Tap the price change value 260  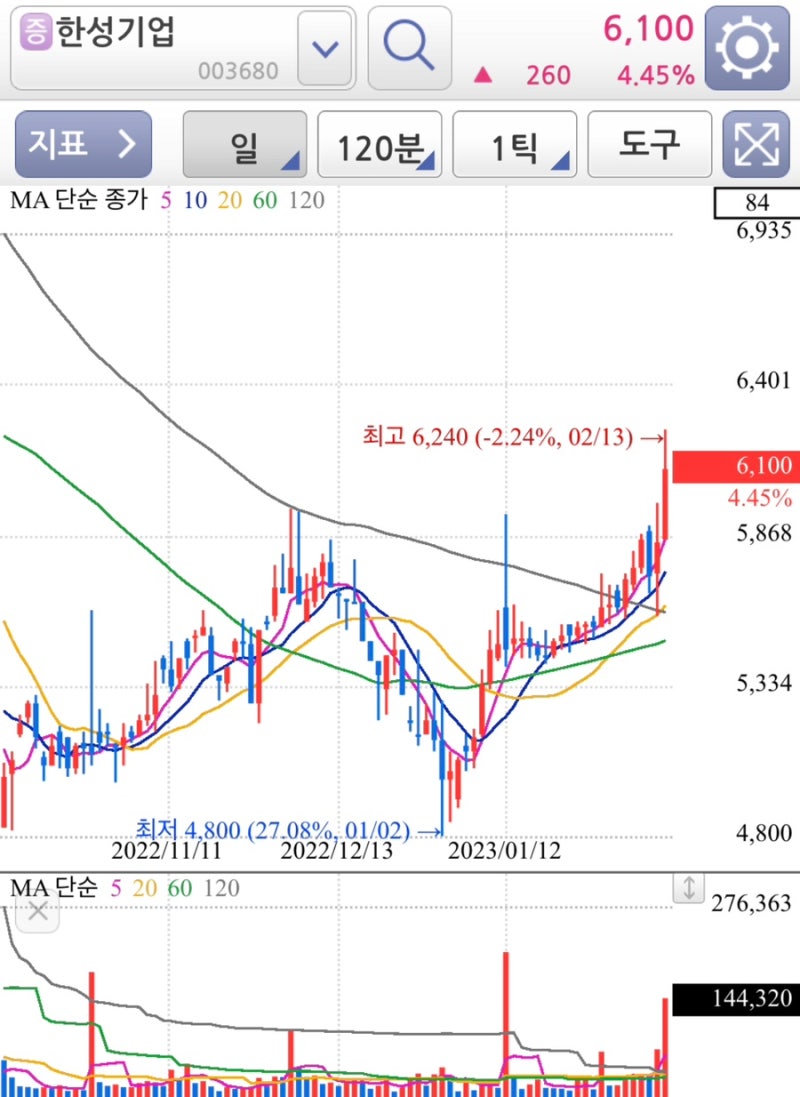click(x=549, y=75)
